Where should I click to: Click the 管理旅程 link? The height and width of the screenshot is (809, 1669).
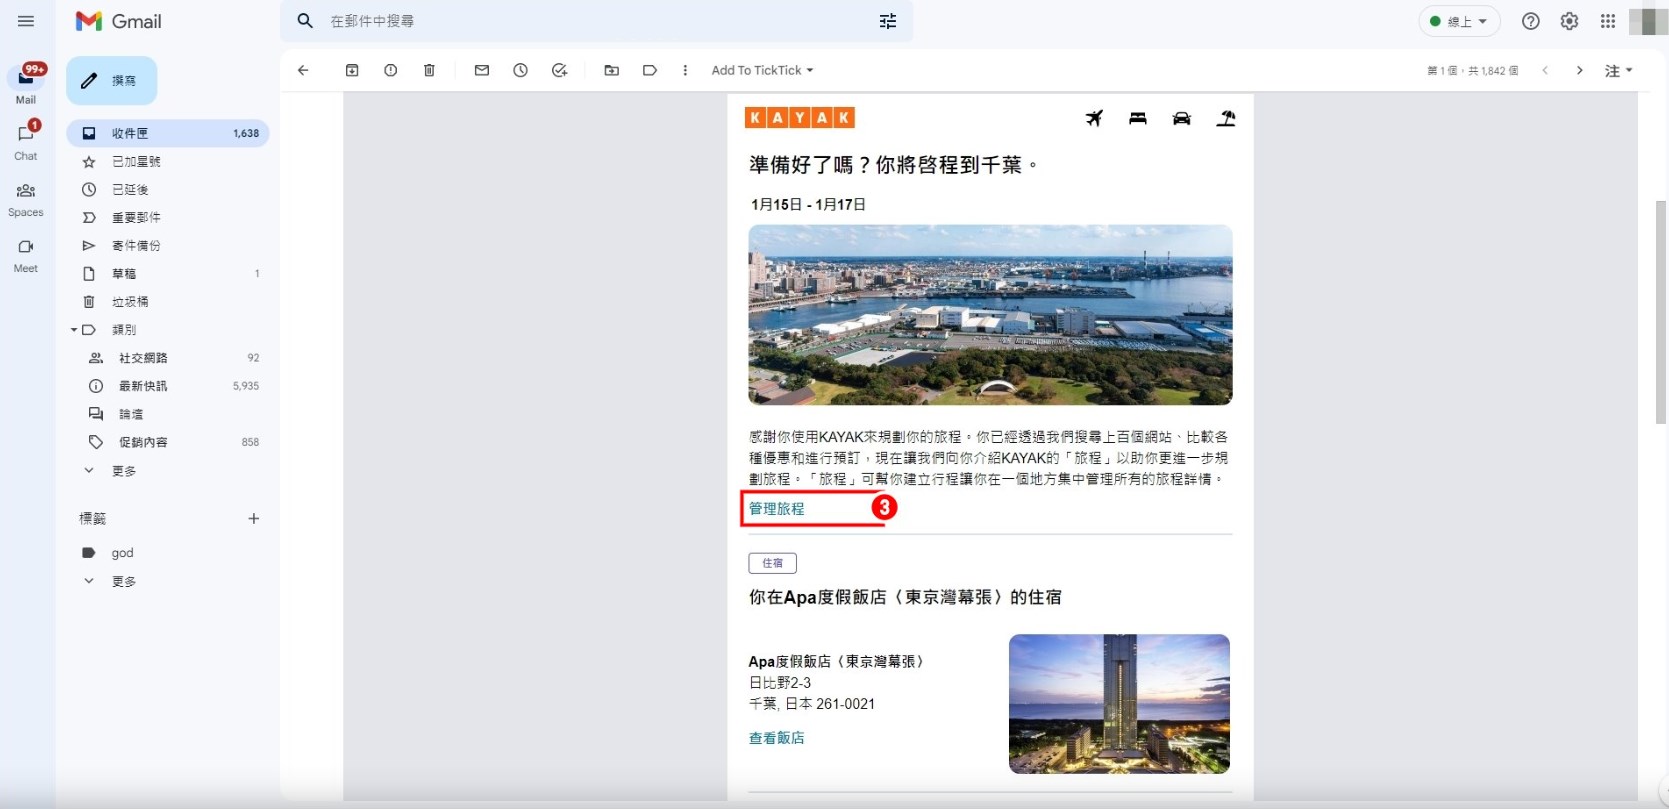tap(777, 509)
